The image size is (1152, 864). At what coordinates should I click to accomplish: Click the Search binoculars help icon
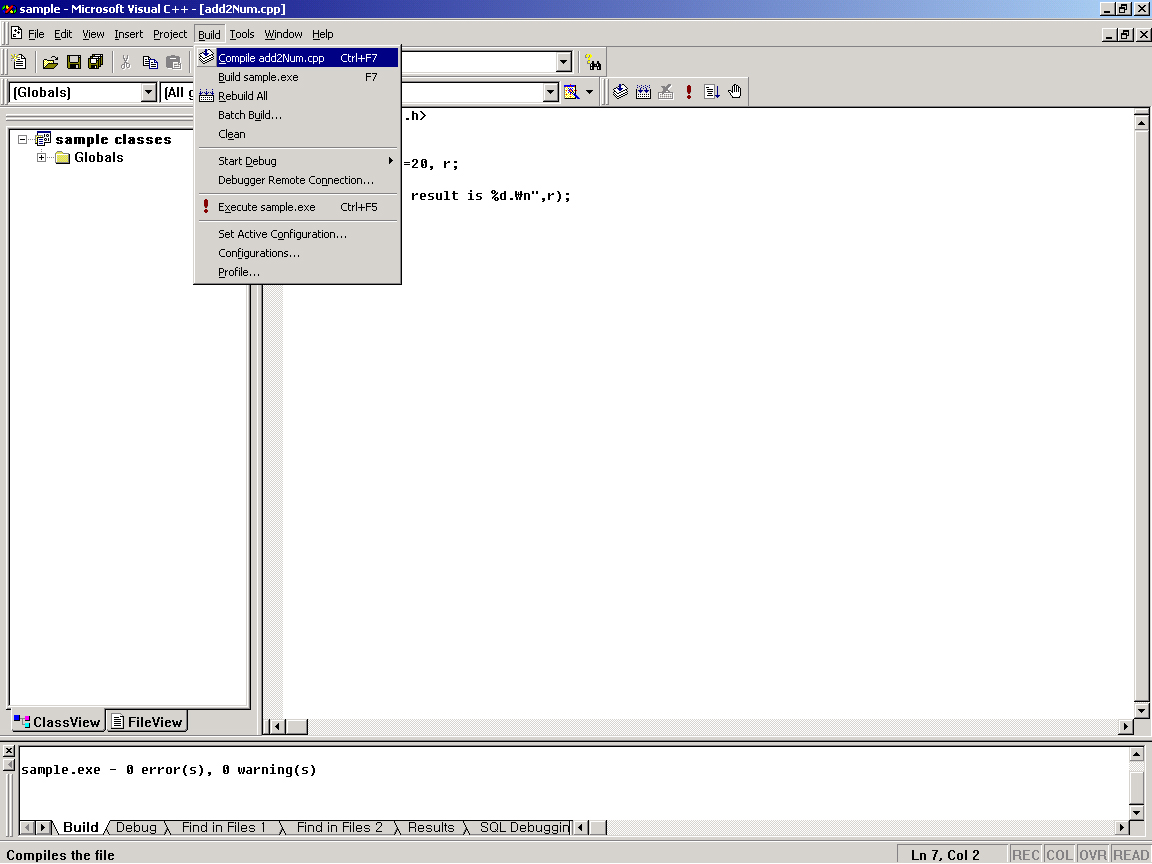(x=593, y=62)
